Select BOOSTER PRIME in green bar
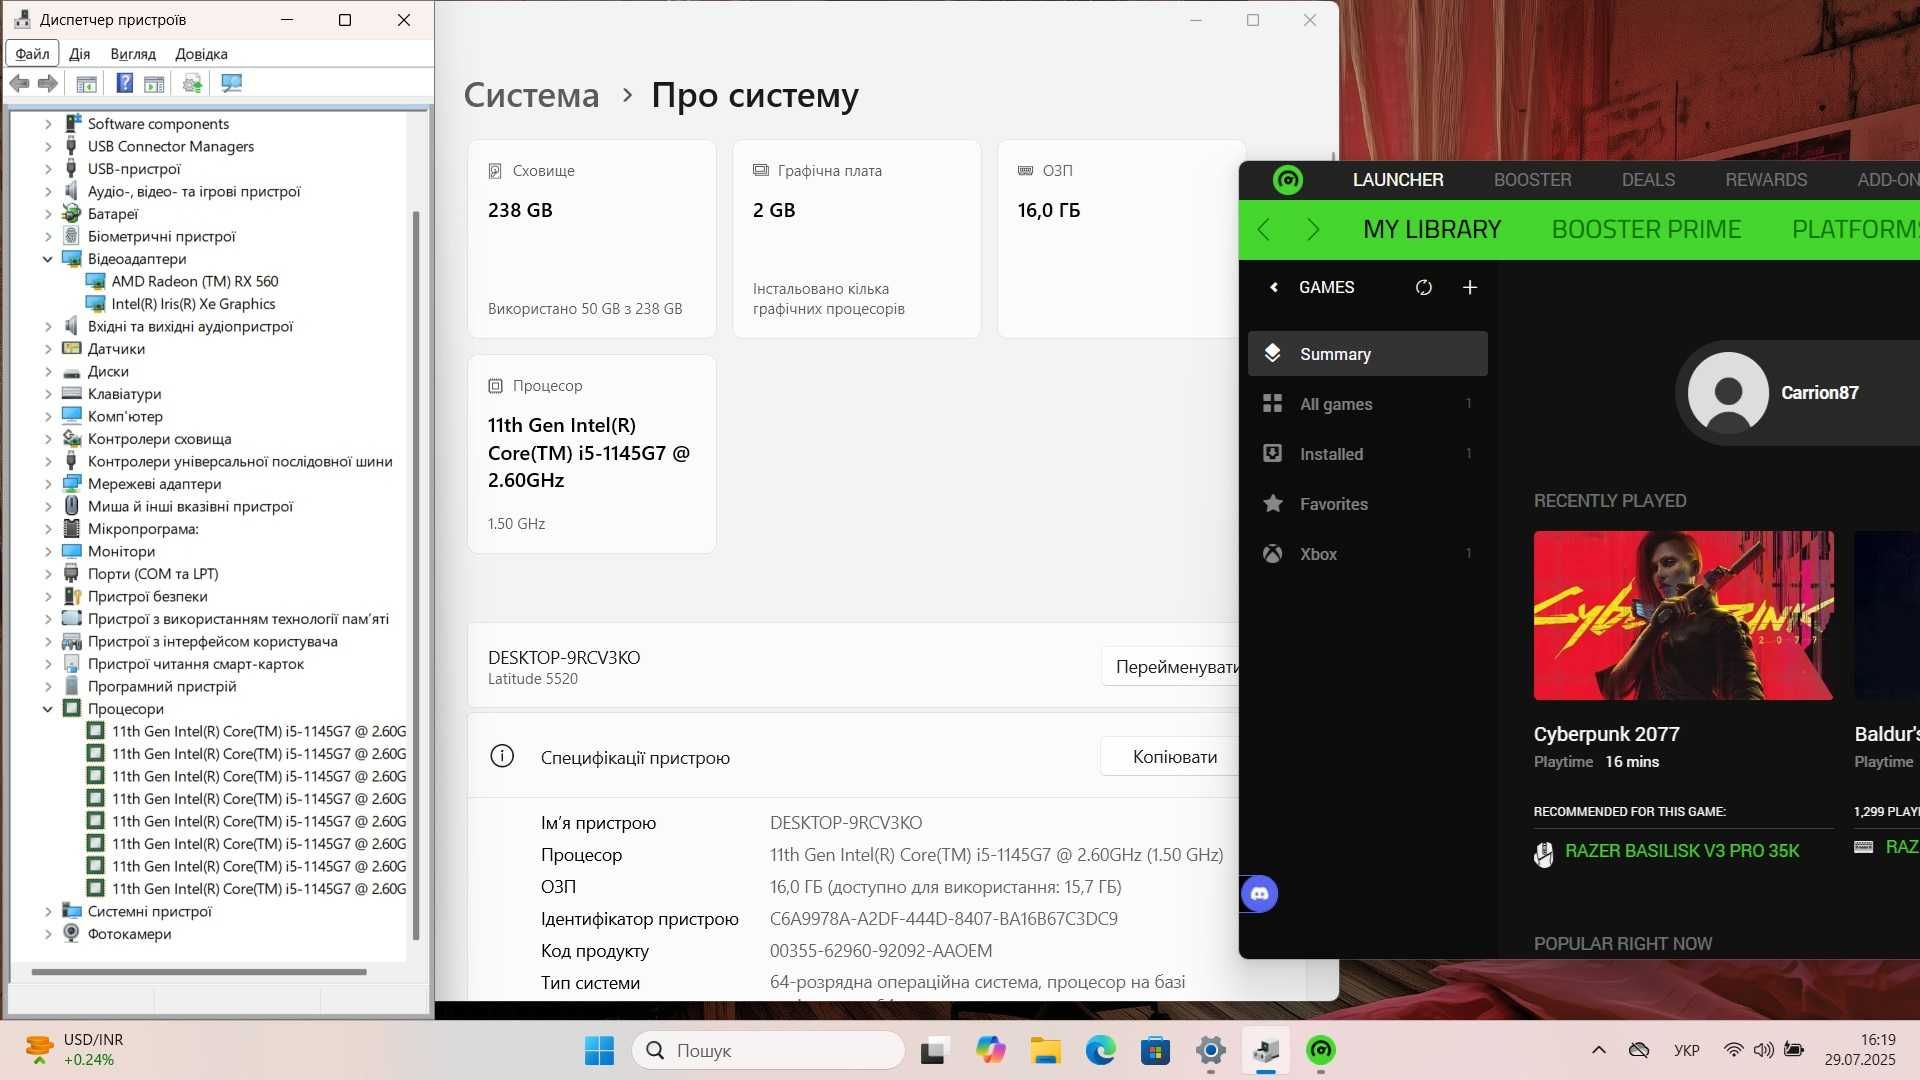This screenshot has height=1080, width=1920. 1646,230
